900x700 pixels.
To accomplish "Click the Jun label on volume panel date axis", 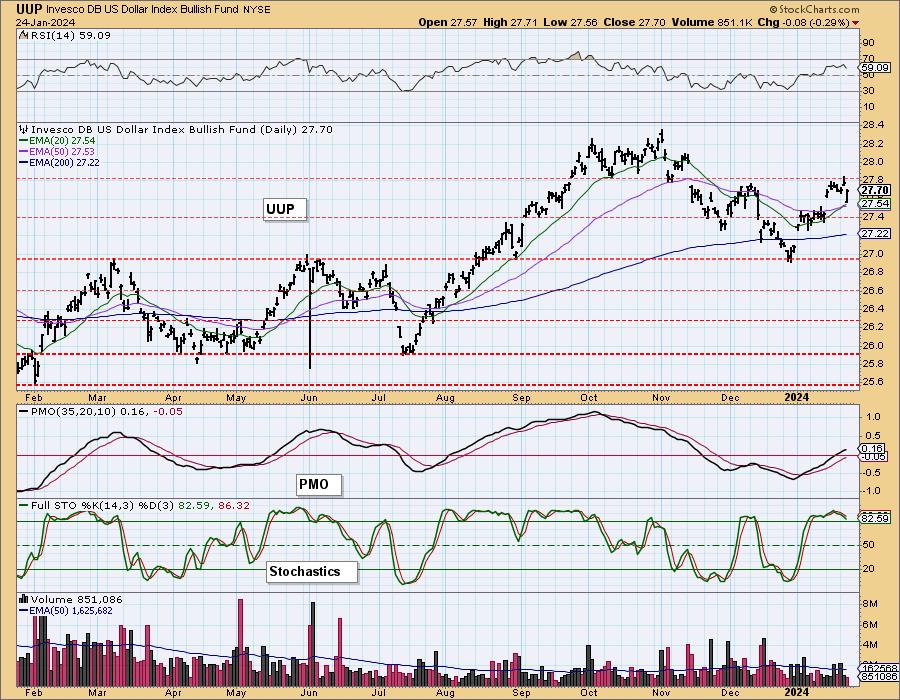I will 309,692.
